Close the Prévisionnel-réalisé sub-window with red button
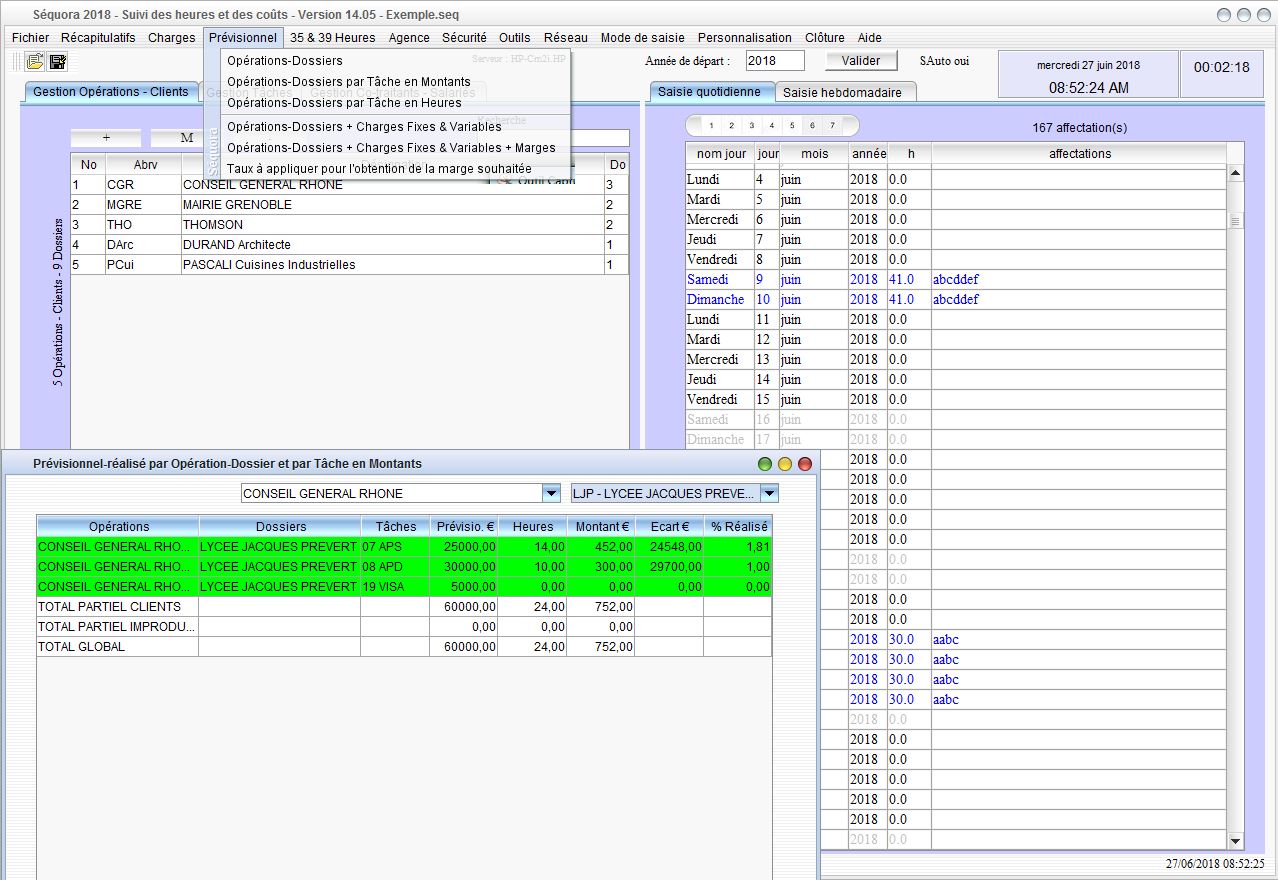This screenshot has width=1278, height=880. click(805, 464)
